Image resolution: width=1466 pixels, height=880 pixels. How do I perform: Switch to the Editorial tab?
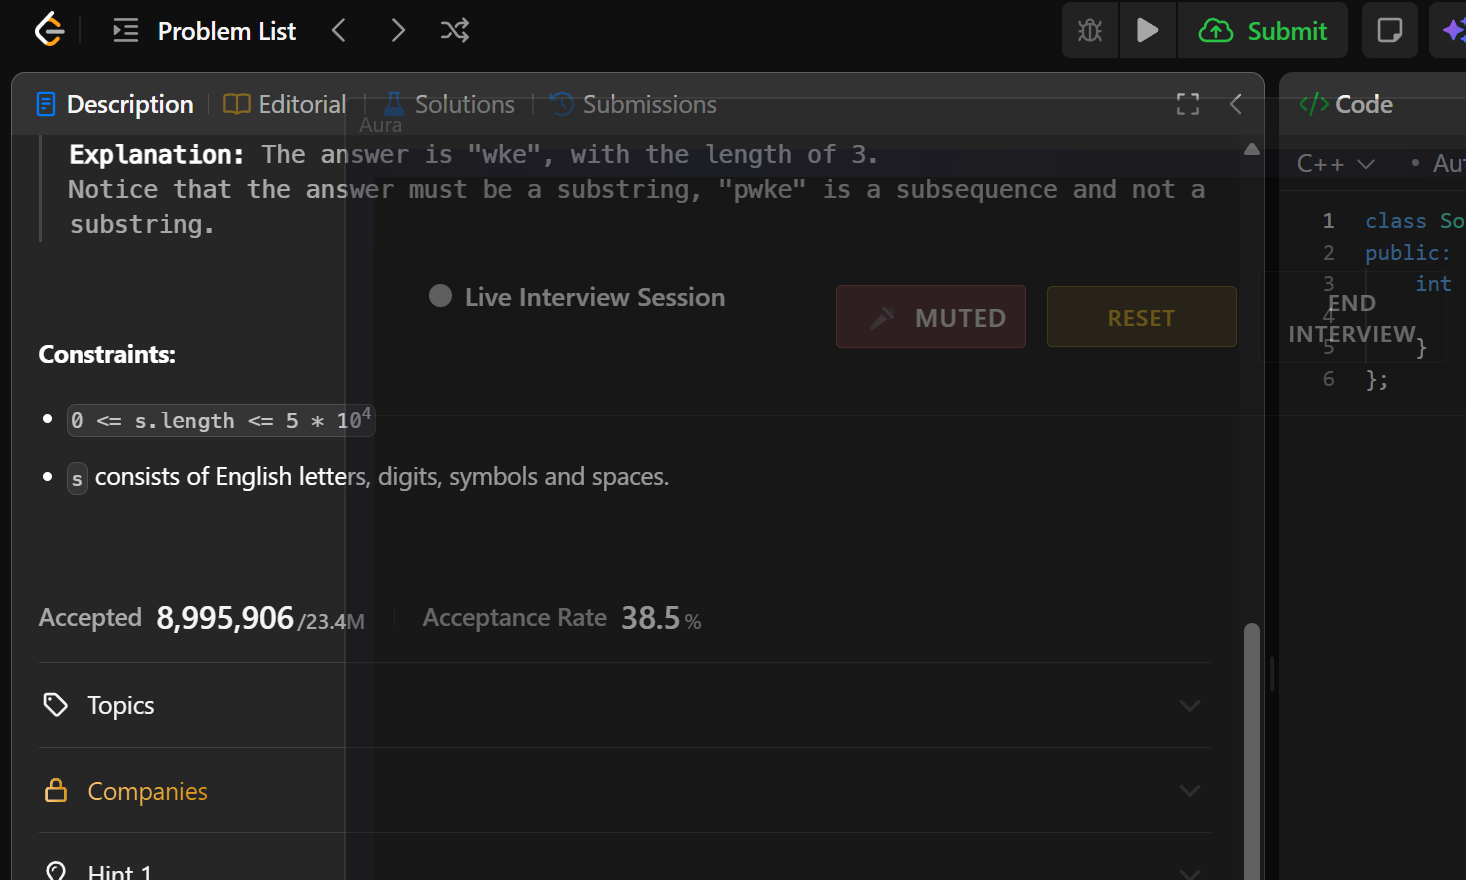(285, 104)
